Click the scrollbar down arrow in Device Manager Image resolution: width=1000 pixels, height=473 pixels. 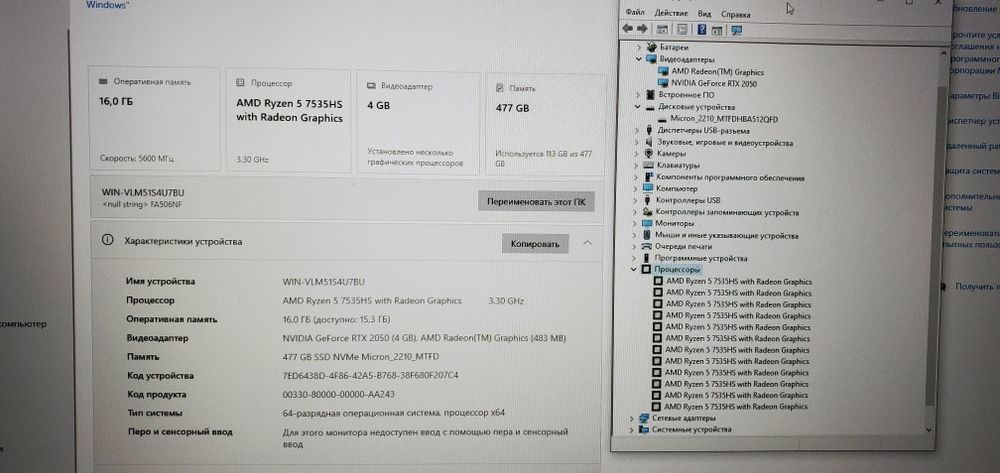click(929, 430)
